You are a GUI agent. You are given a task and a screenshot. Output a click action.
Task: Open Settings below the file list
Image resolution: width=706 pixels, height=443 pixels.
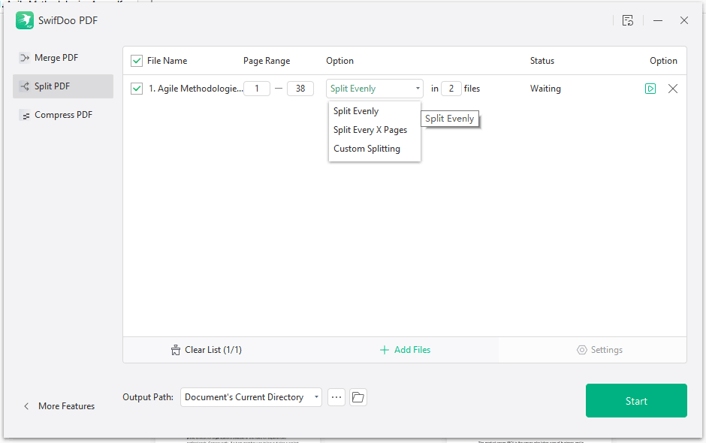(600, 350)
